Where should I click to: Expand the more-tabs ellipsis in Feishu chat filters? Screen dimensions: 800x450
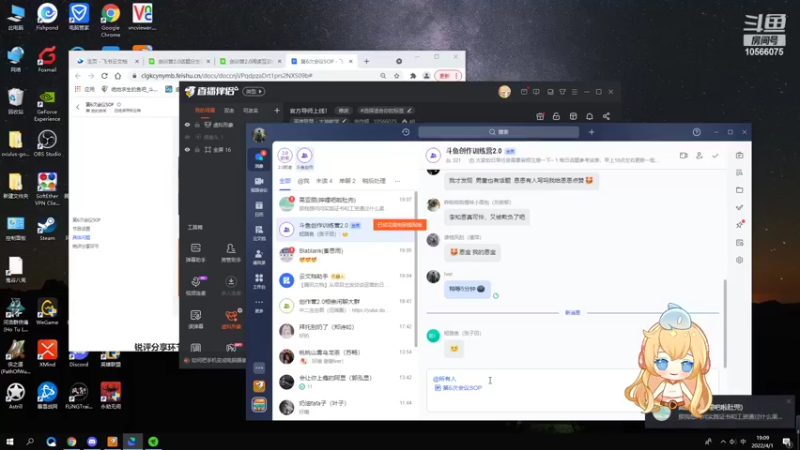tap(397, 181)
